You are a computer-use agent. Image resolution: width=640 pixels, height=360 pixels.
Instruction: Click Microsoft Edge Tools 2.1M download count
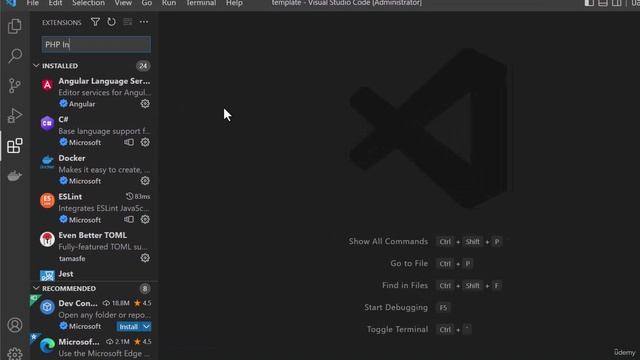pos(118,341)
